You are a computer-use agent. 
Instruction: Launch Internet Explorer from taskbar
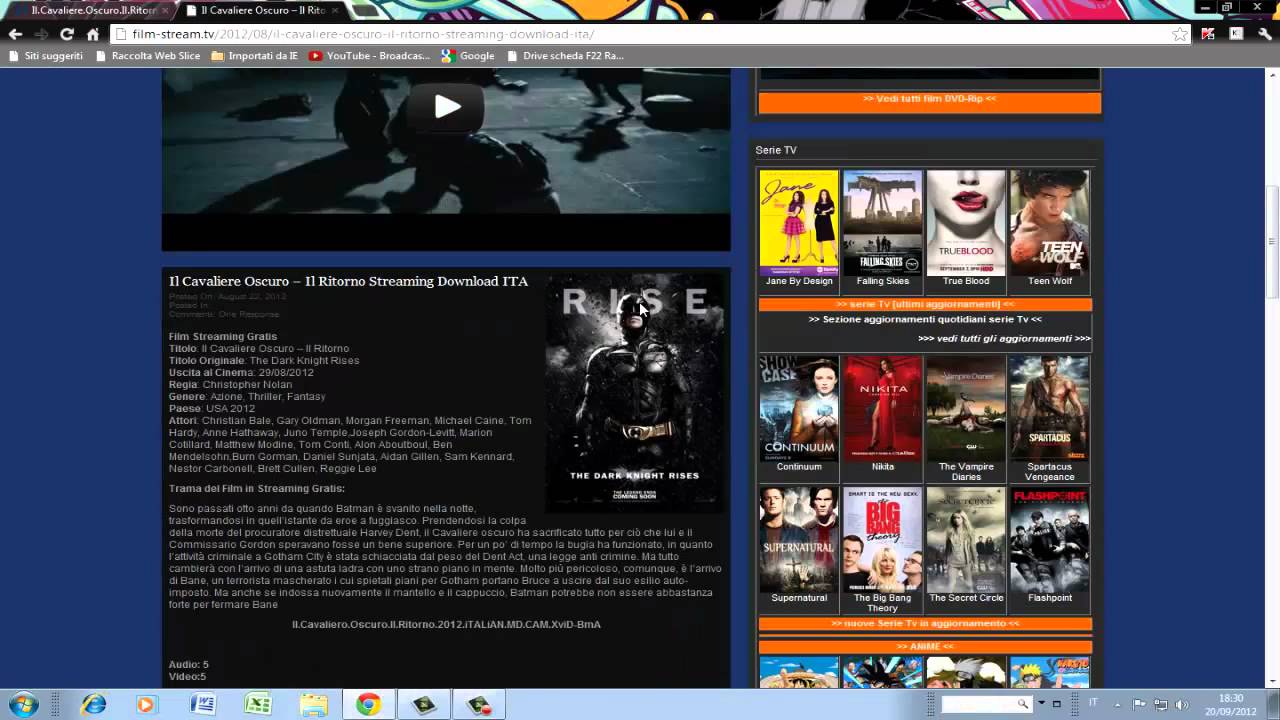point(94,705)
